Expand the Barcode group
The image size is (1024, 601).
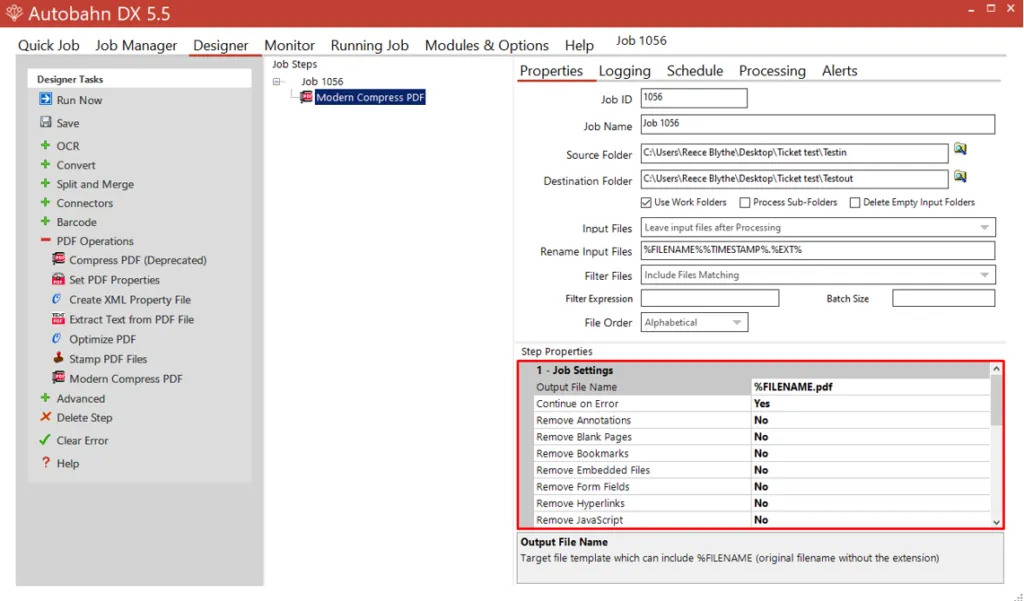(x=45, y=221)
